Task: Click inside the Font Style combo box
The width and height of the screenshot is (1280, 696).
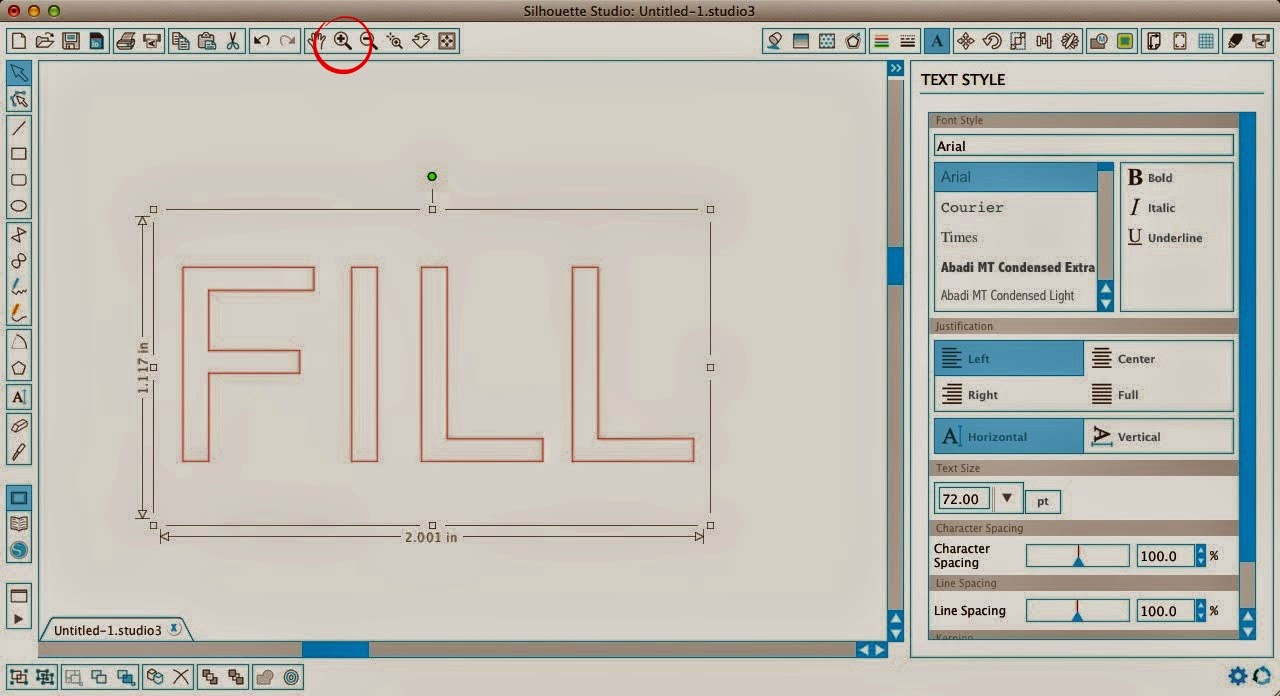Action: tap(1083, 145)
